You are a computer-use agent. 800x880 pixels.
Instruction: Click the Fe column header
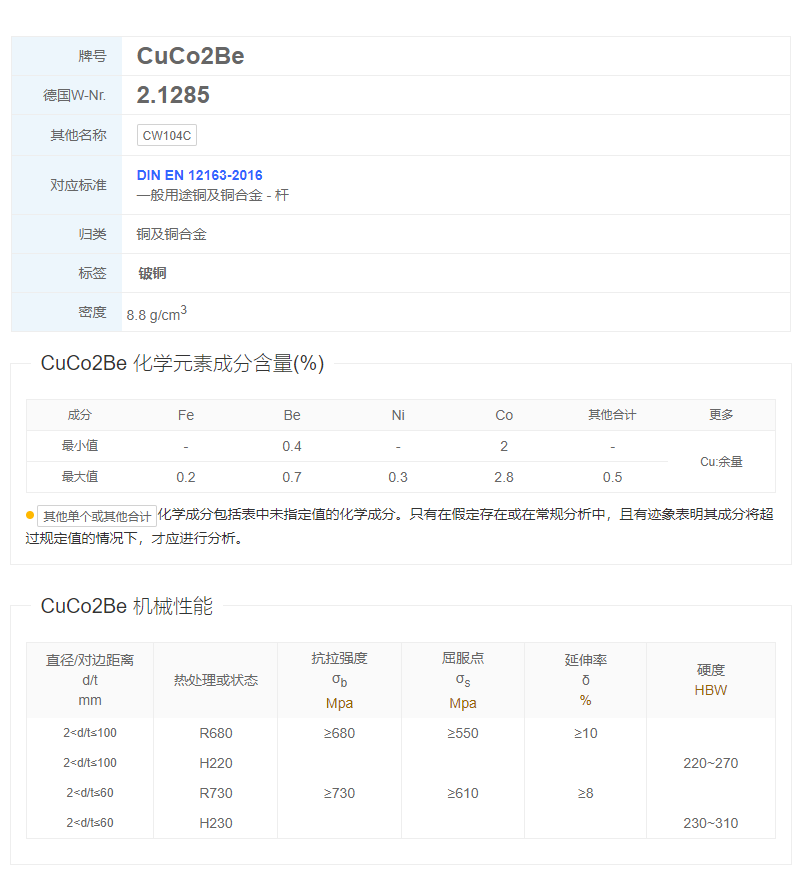(x=186, y=415)
